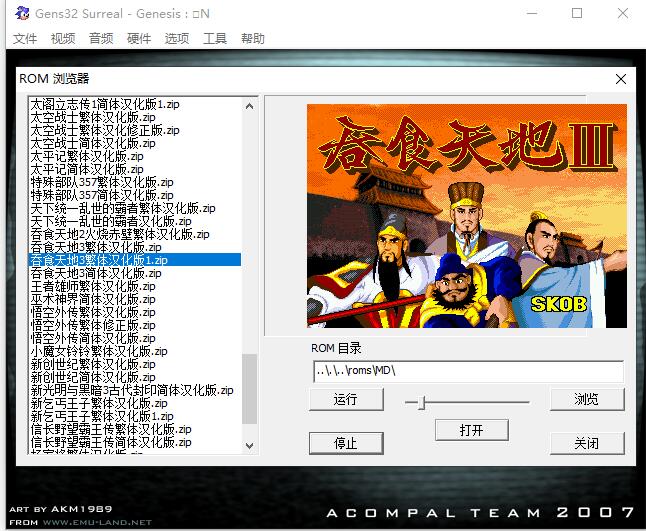Click the 停止 button

point(345,443)
